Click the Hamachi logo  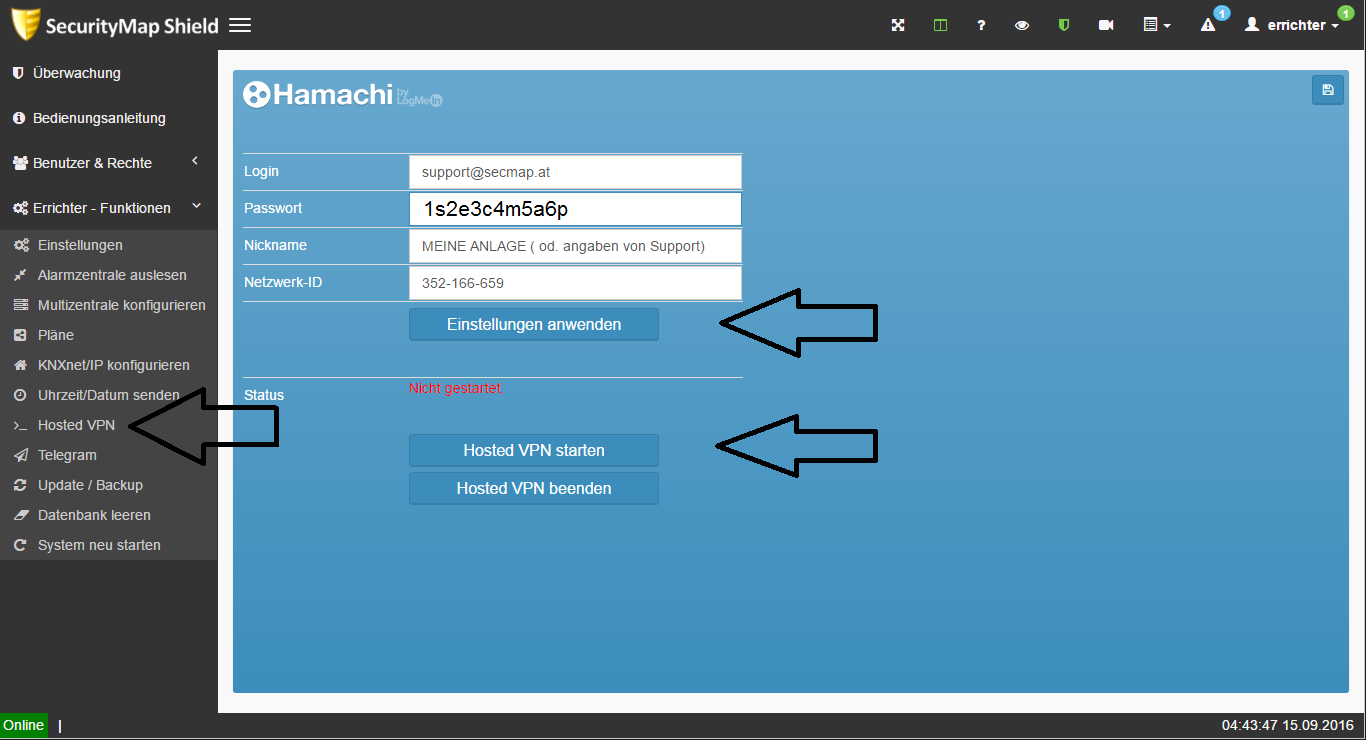[343, 94]
